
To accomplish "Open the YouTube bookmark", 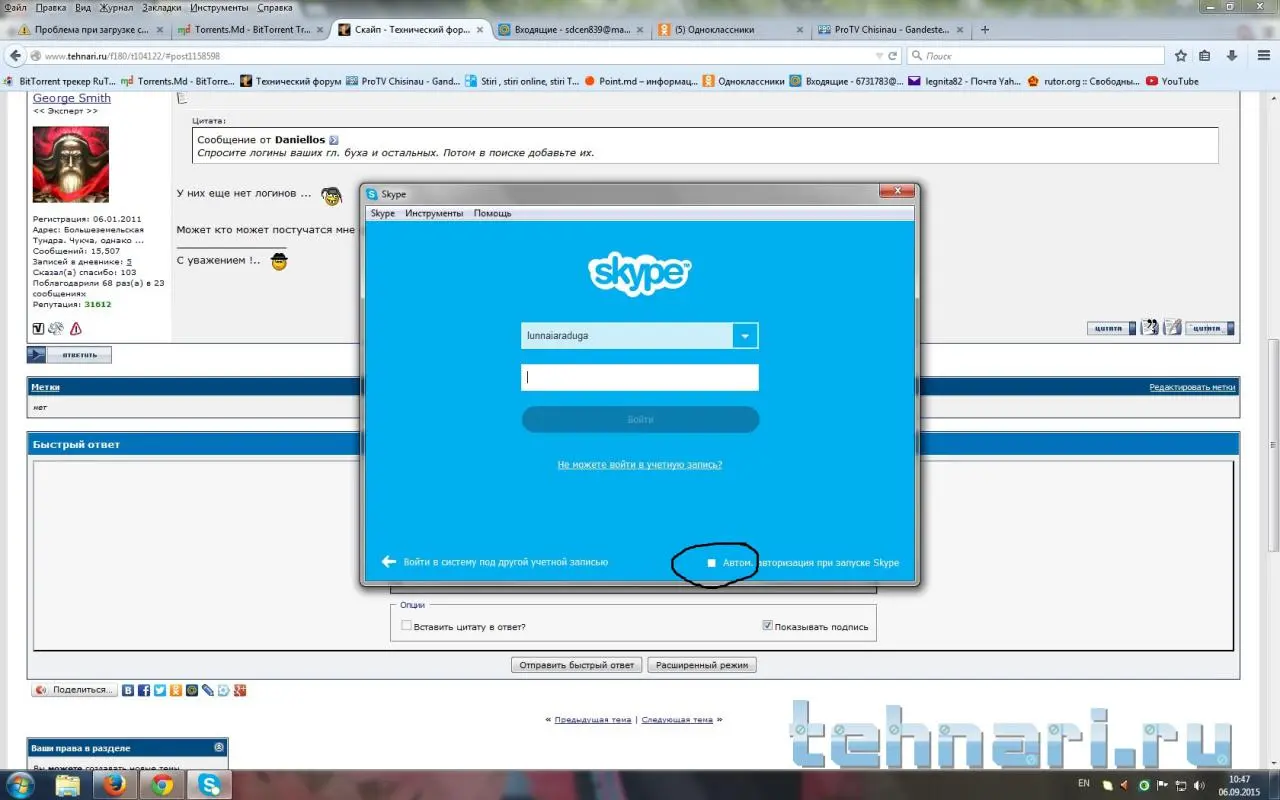I will pos(1172,81).
